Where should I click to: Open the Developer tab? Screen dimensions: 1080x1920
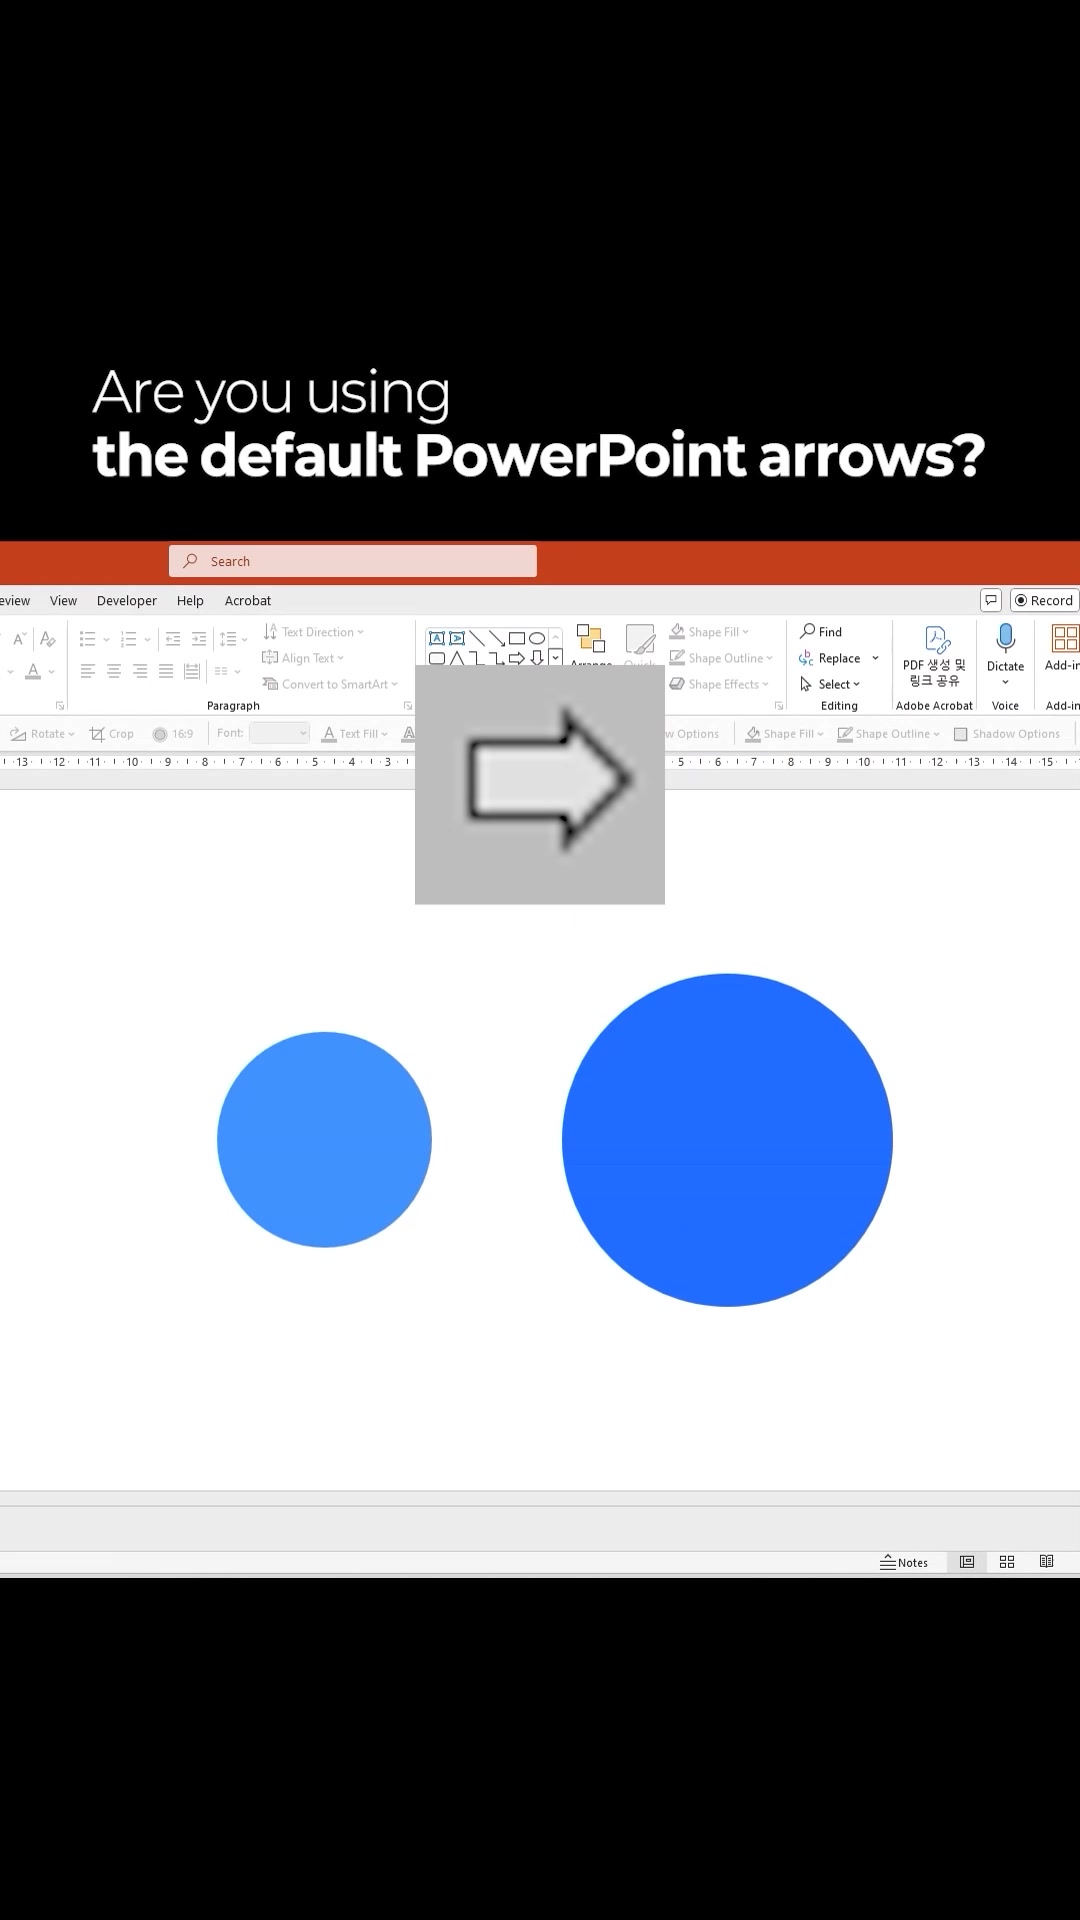127,601
